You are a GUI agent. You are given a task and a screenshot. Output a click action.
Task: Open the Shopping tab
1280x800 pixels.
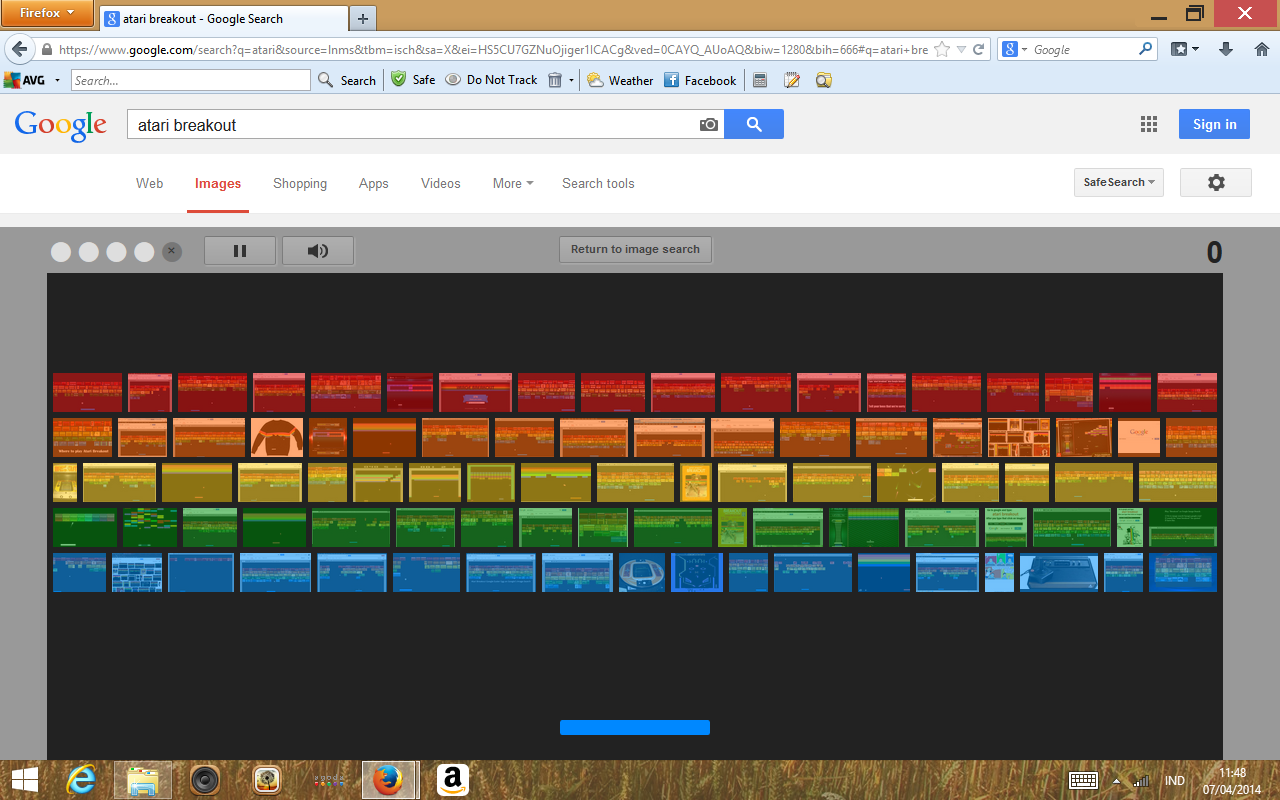300,184
